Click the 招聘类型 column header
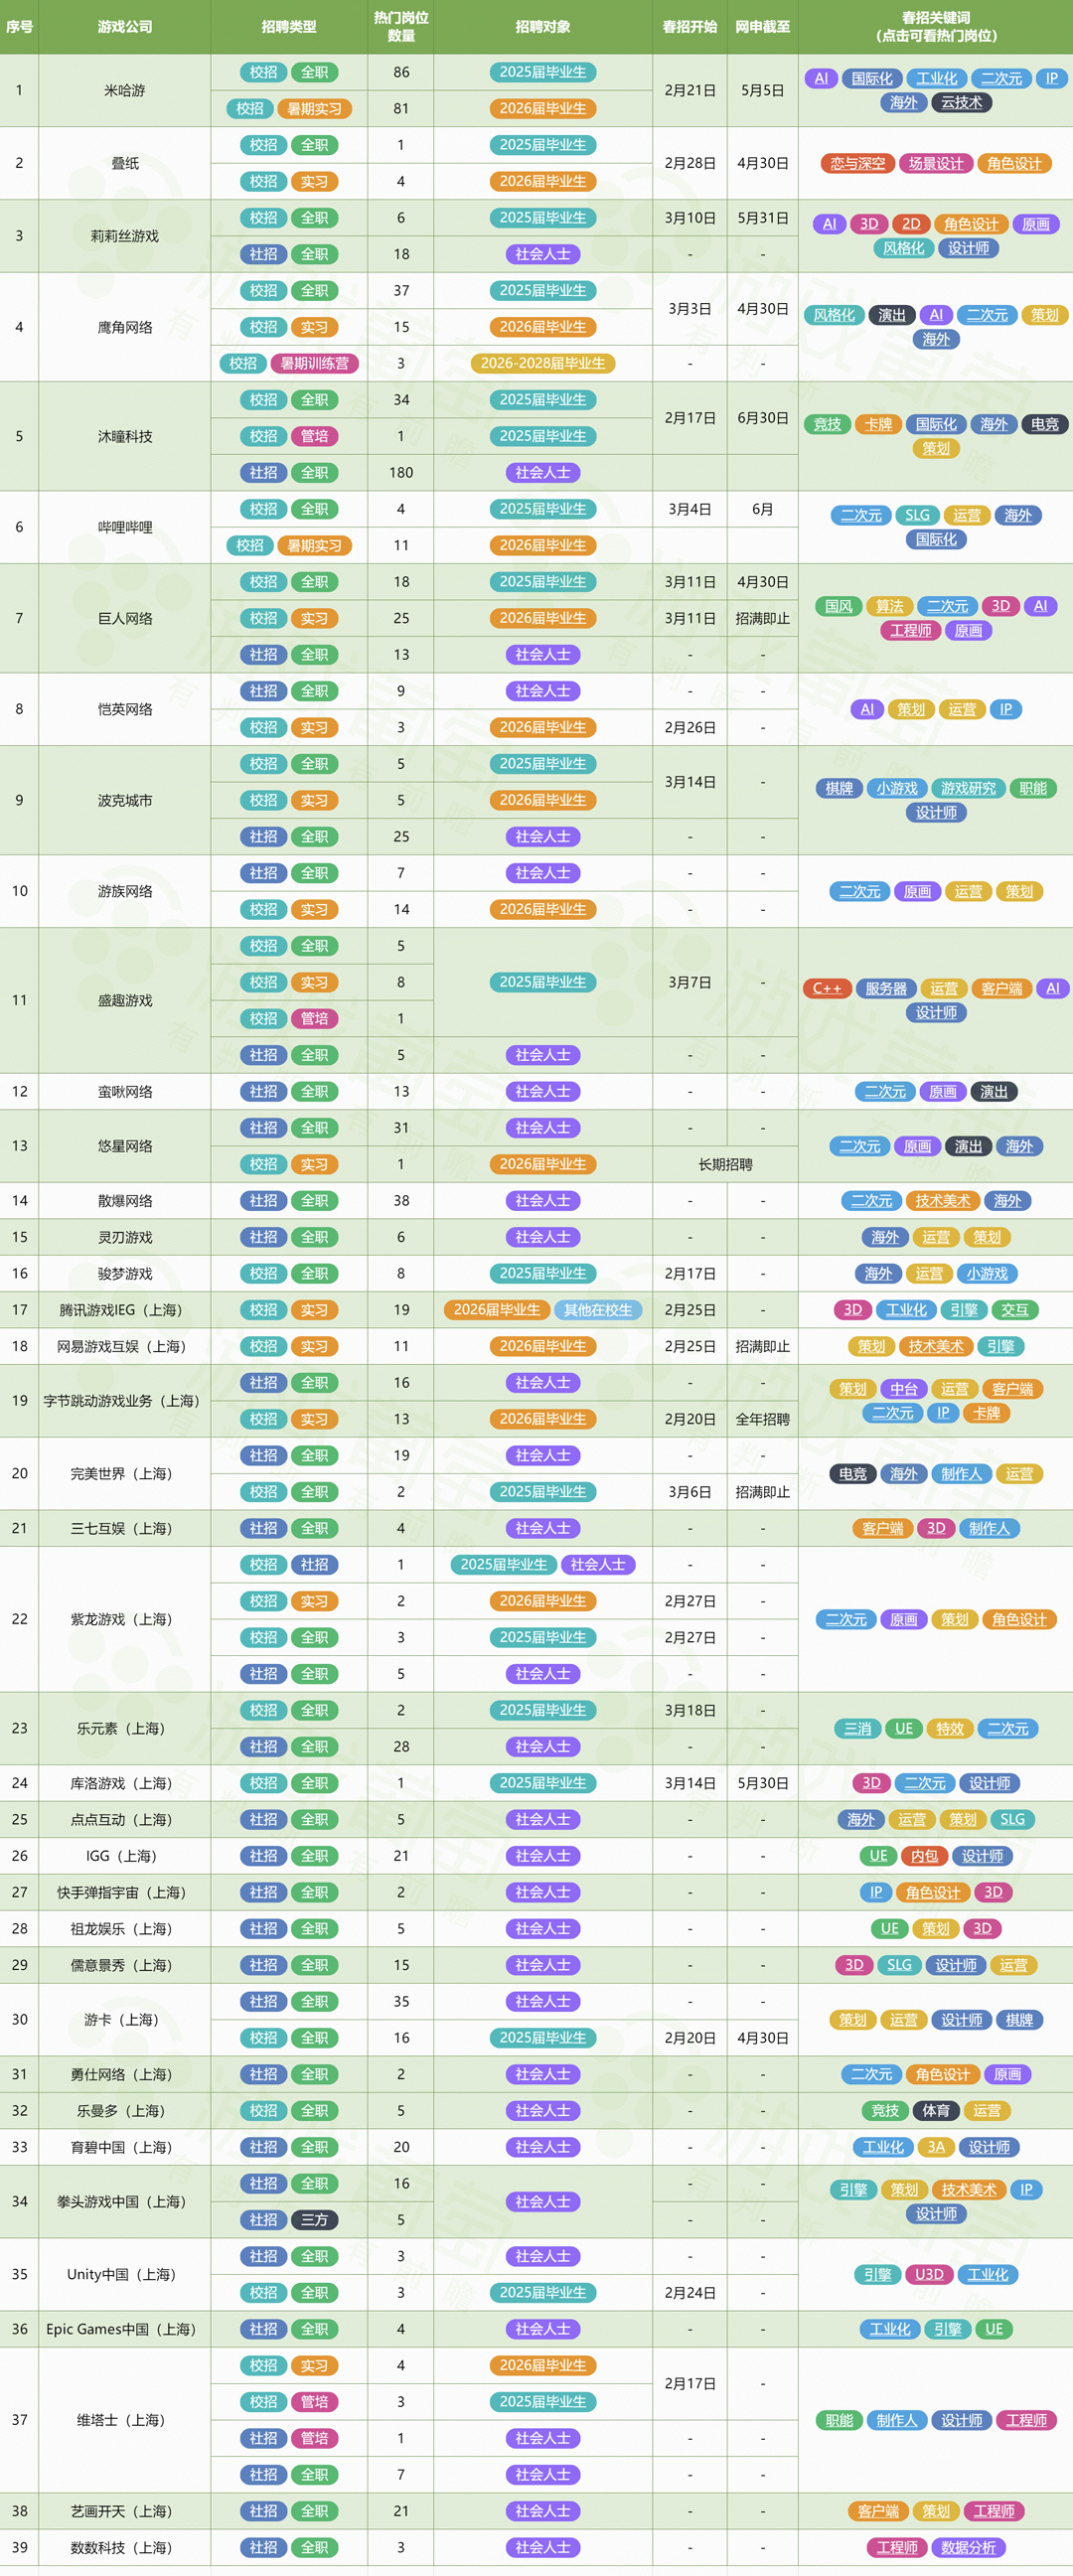1073x2576 pixels. 289,27
